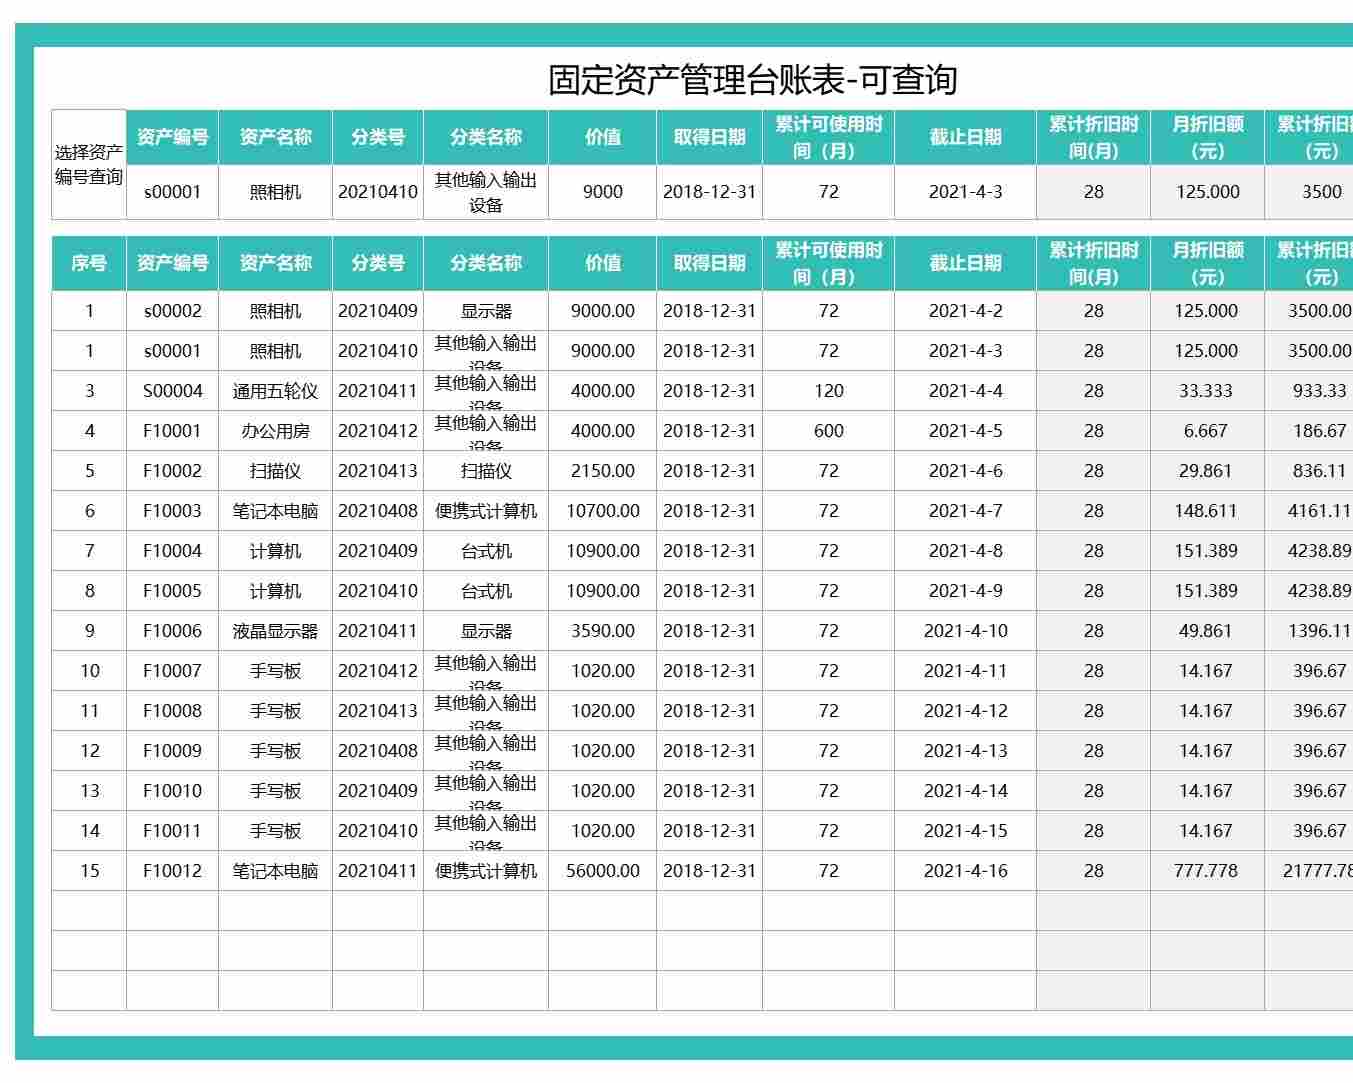This screenshot has height=1083, width=1353.
Task: Select the 资产编号 column header
Action: (x=175, y=263)
